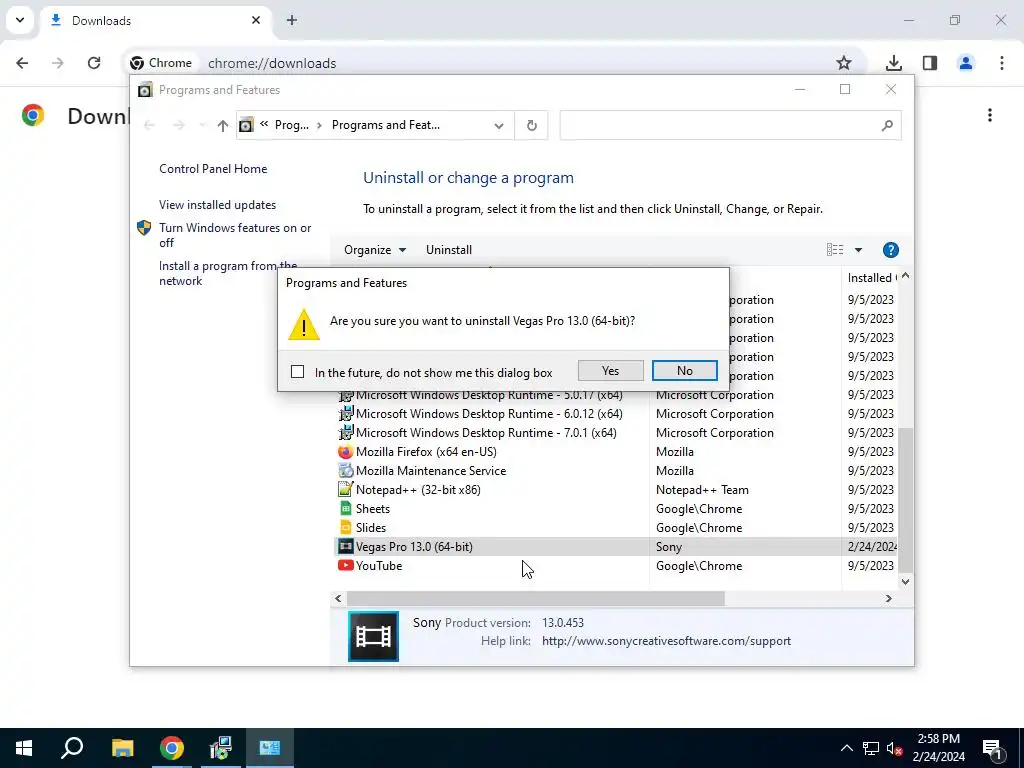Confirm uninstall by clicking Yes
This screenshot has width=1024, height=768.
click(610, 371)
